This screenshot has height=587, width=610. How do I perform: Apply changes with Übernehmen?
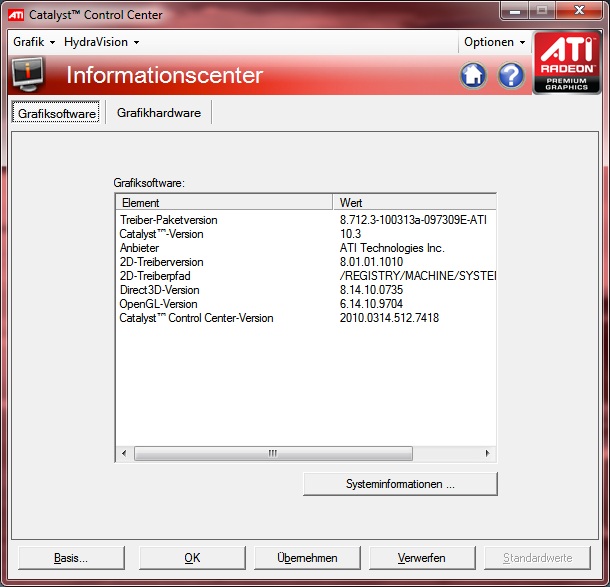pyautogui.click(x=307, y=558)
